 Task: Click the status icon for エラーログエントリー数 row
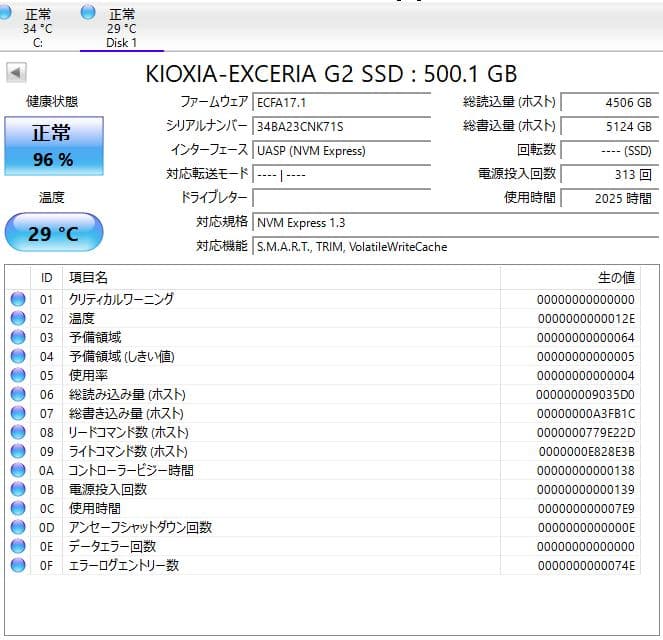[x=18, y=565]
